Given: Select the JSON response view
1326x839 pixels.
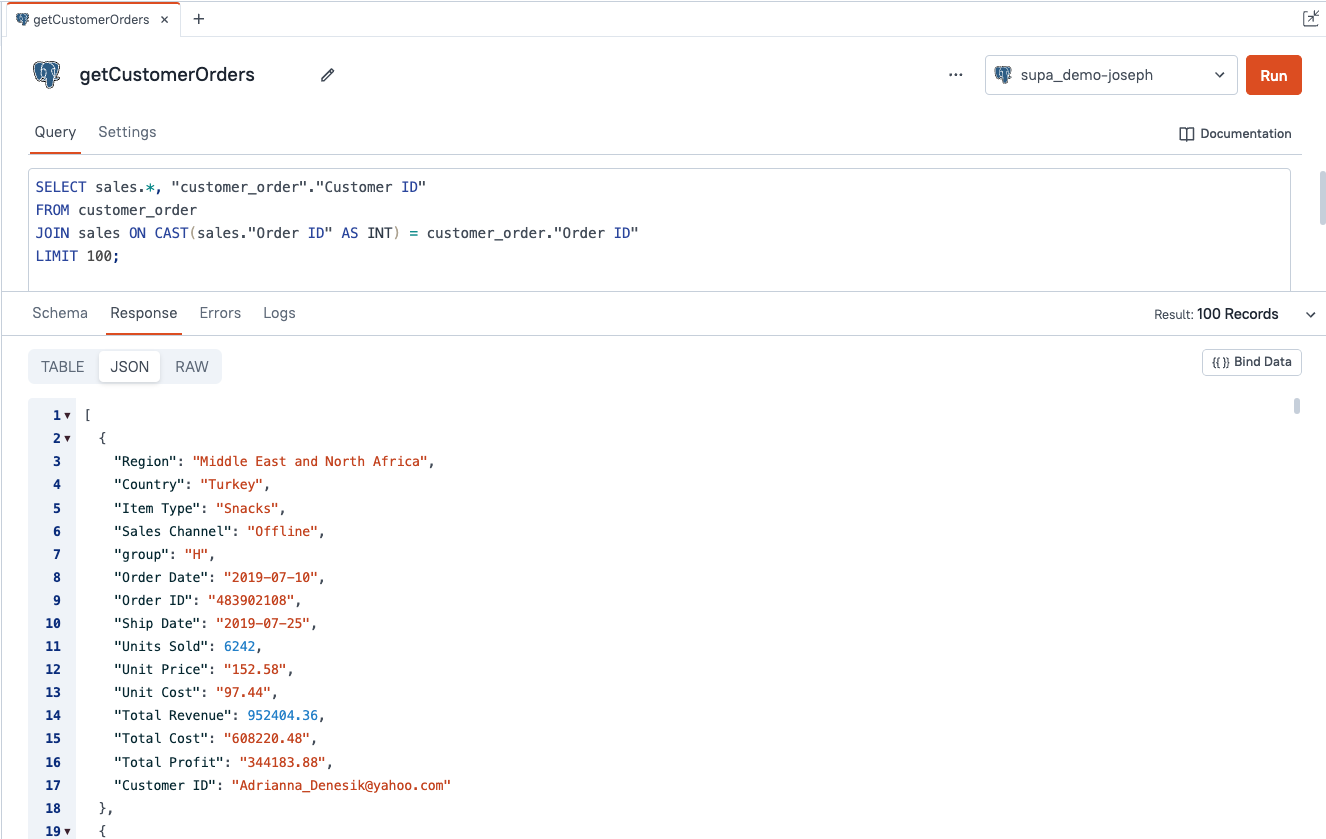Looking at the screenshot, I should pos(129,366).
